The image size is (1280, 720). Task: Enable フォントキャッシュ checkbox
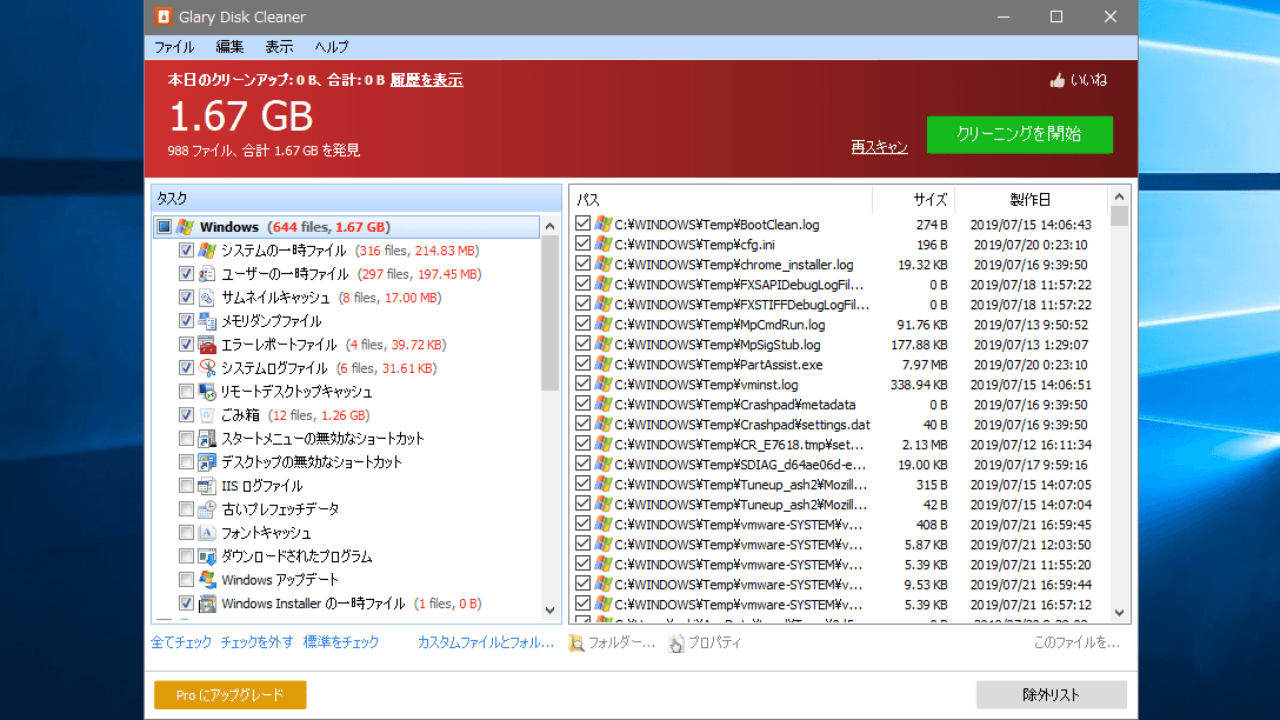click(186, 532)
